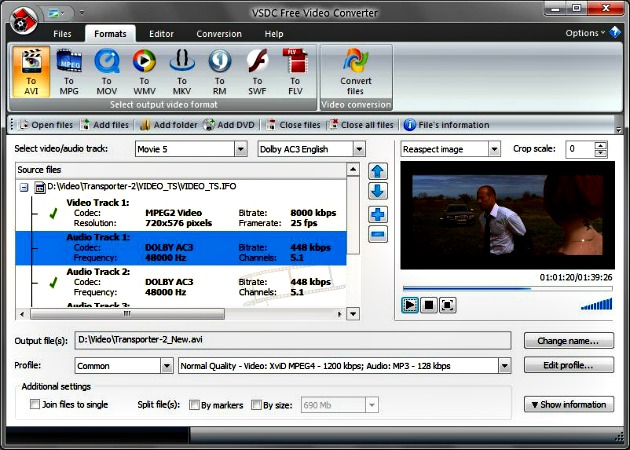The image size is (630, 450).
Task: Click the help icon beside Options
Action: pos(615,32)
